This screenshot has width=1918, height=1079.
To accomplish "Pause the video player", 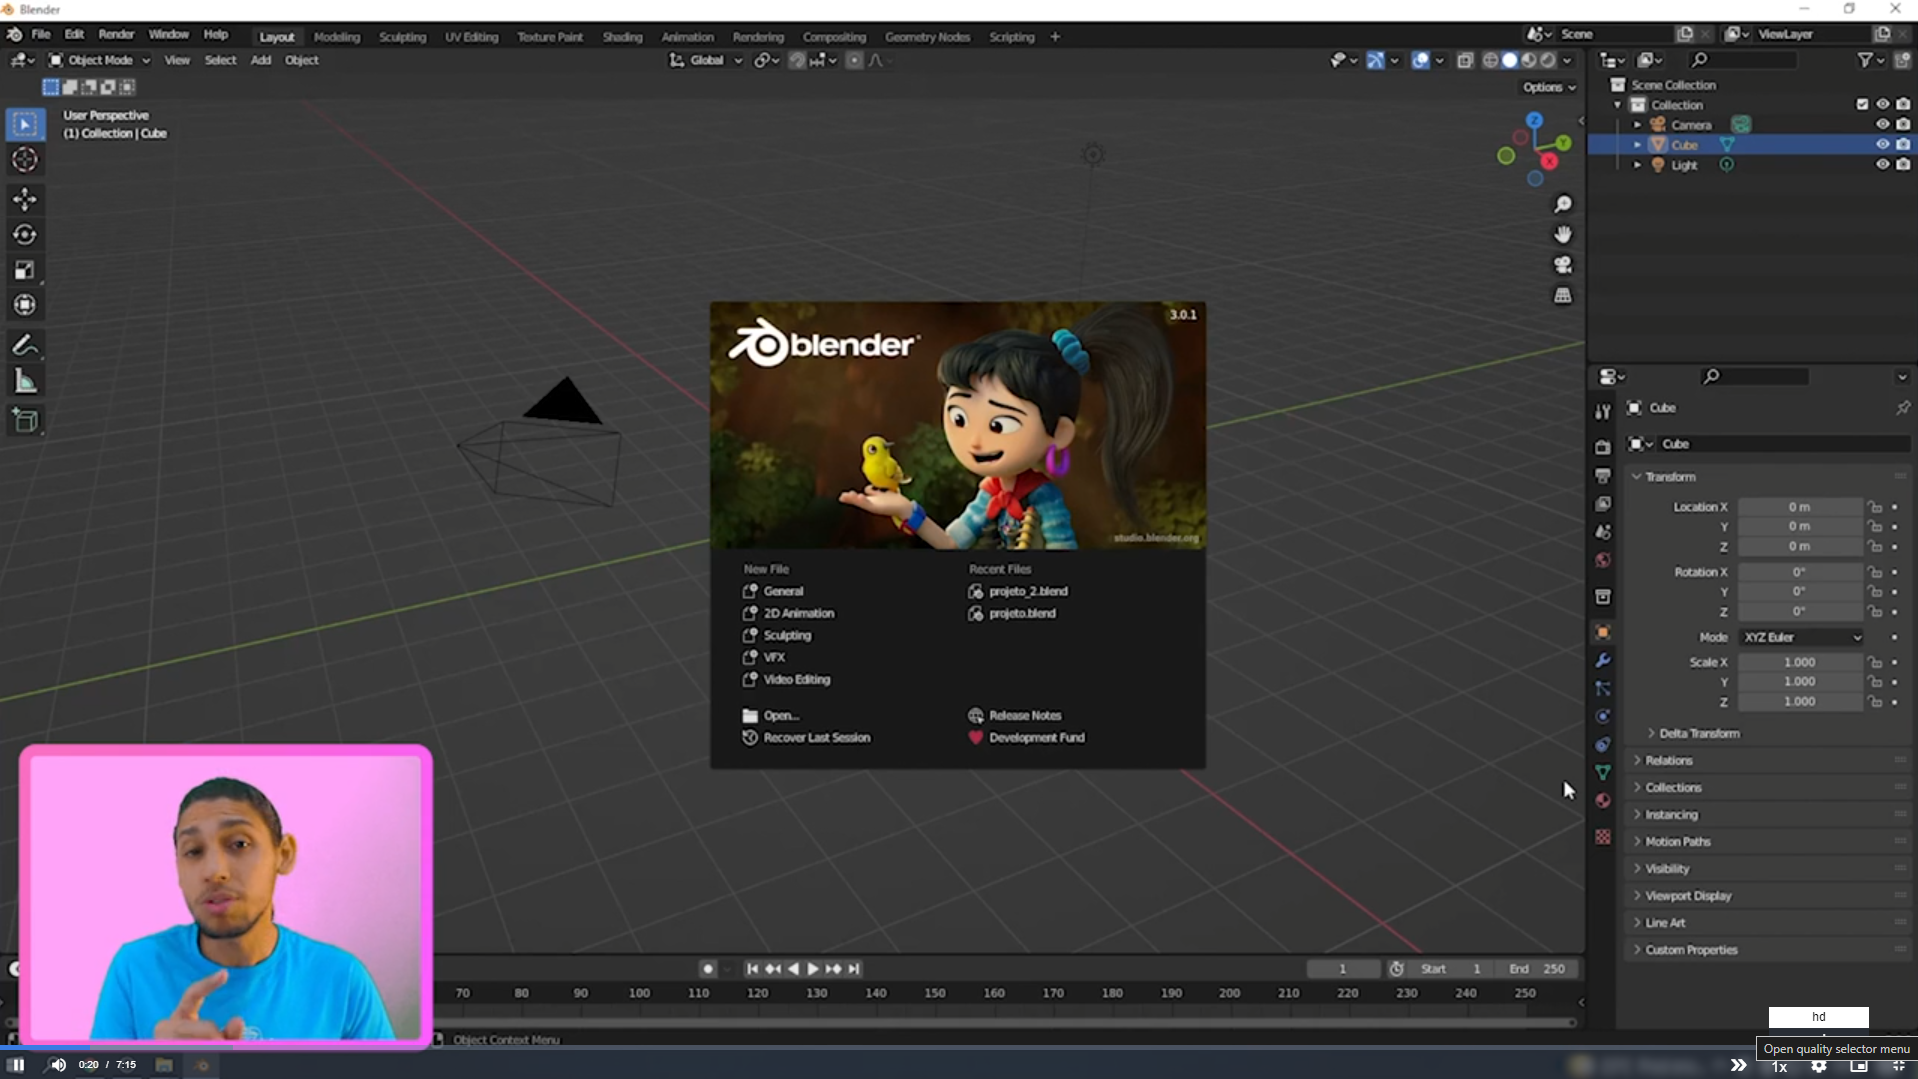I will point(17,1065).
